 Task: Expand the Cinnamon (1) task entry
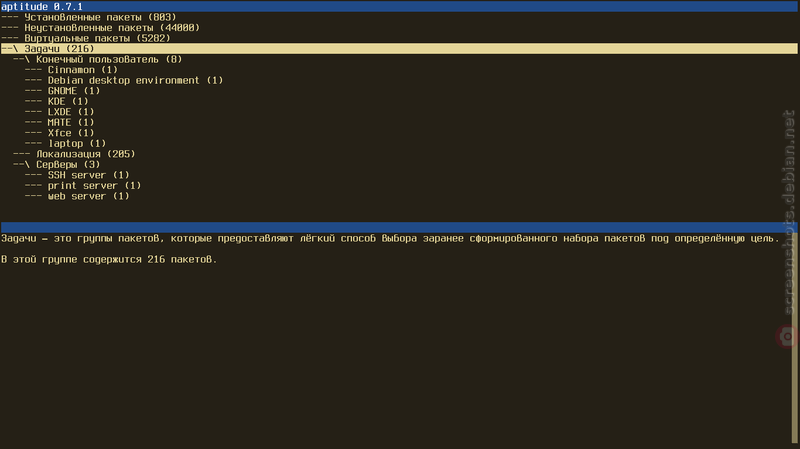(x=71, y=70)
